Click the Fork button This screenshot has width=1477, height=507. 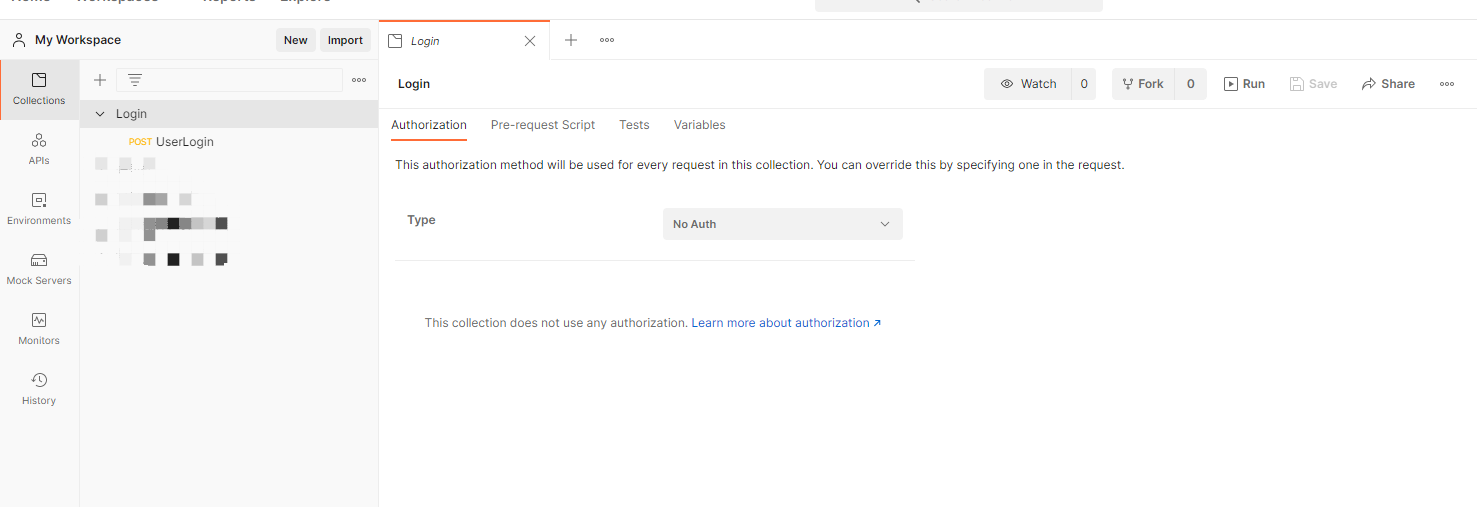[x=1143, y=84]
